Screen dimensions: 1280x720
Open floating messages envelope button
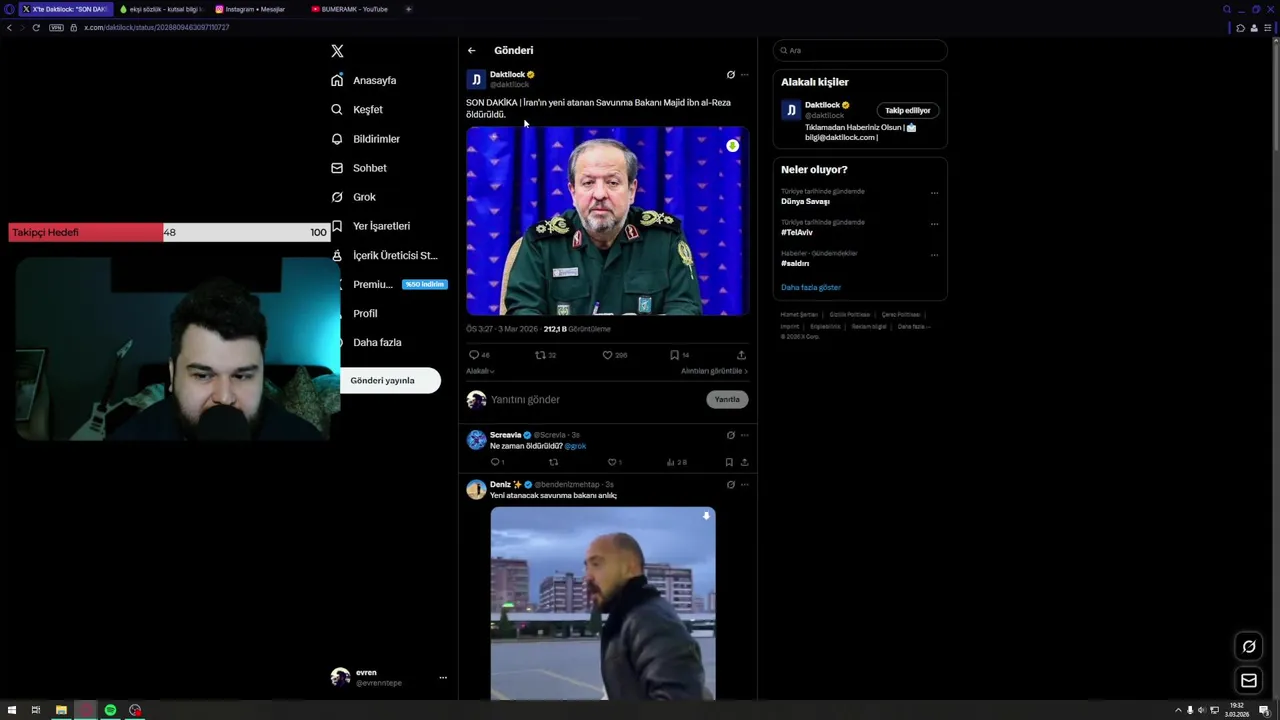[x=1249, y=681]
